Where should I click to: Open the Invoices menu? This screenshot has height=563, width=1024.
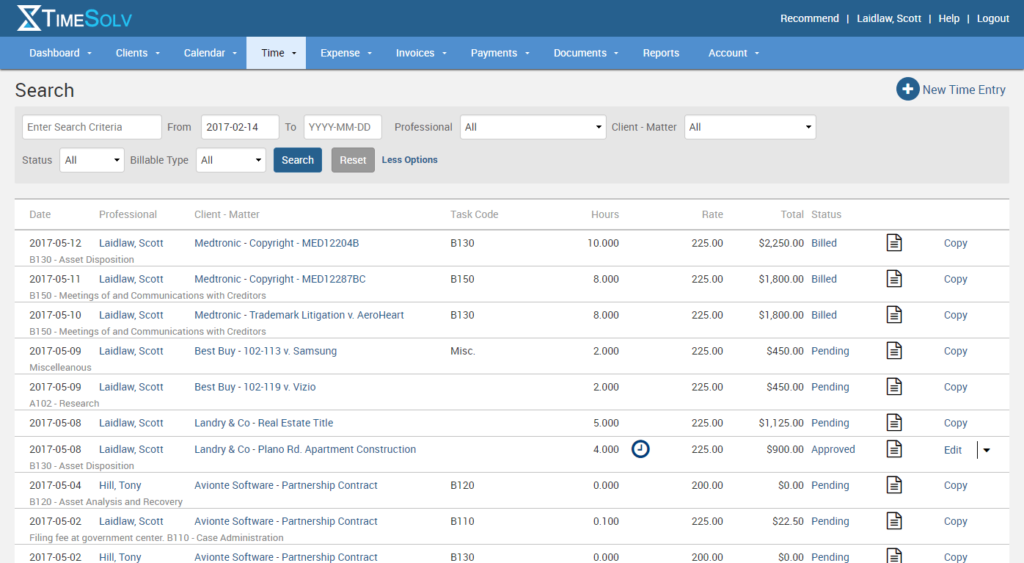[x=421, y=53]
